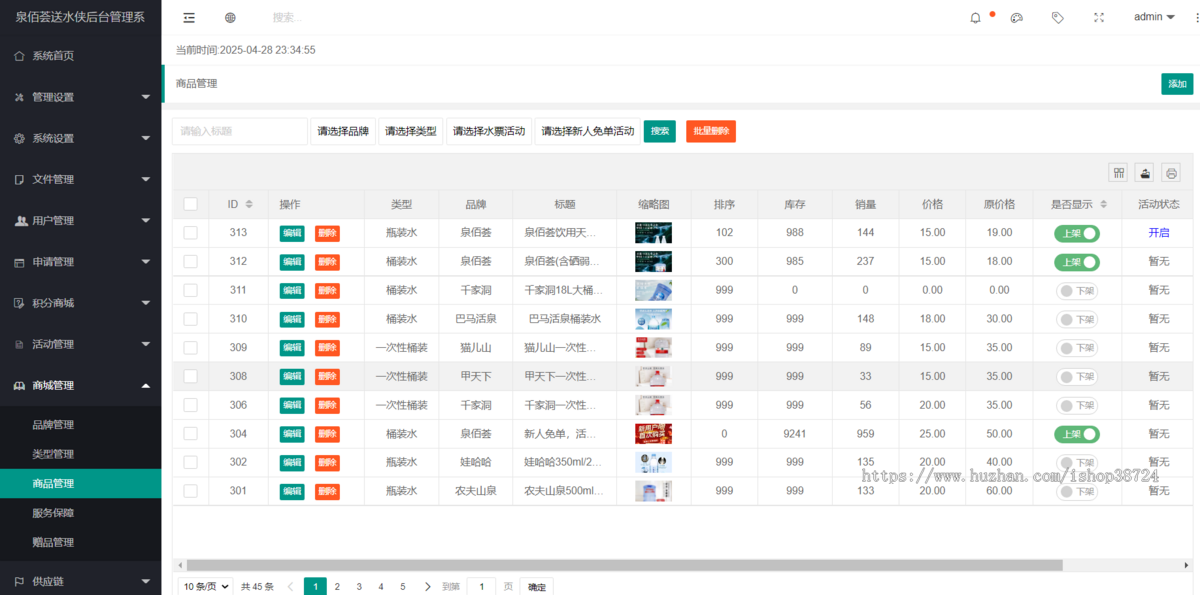Viewport: 1200px width, 595px height.
Task: Click stock value 9241 cell
Action: point(795,434)
